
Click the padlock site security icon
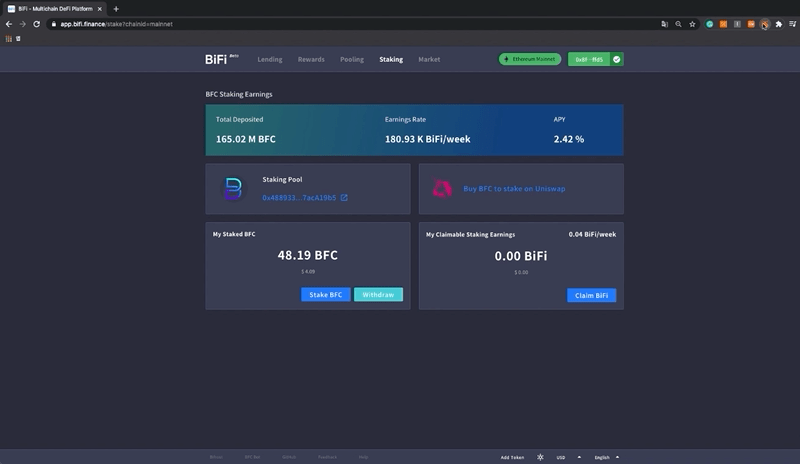54,24
